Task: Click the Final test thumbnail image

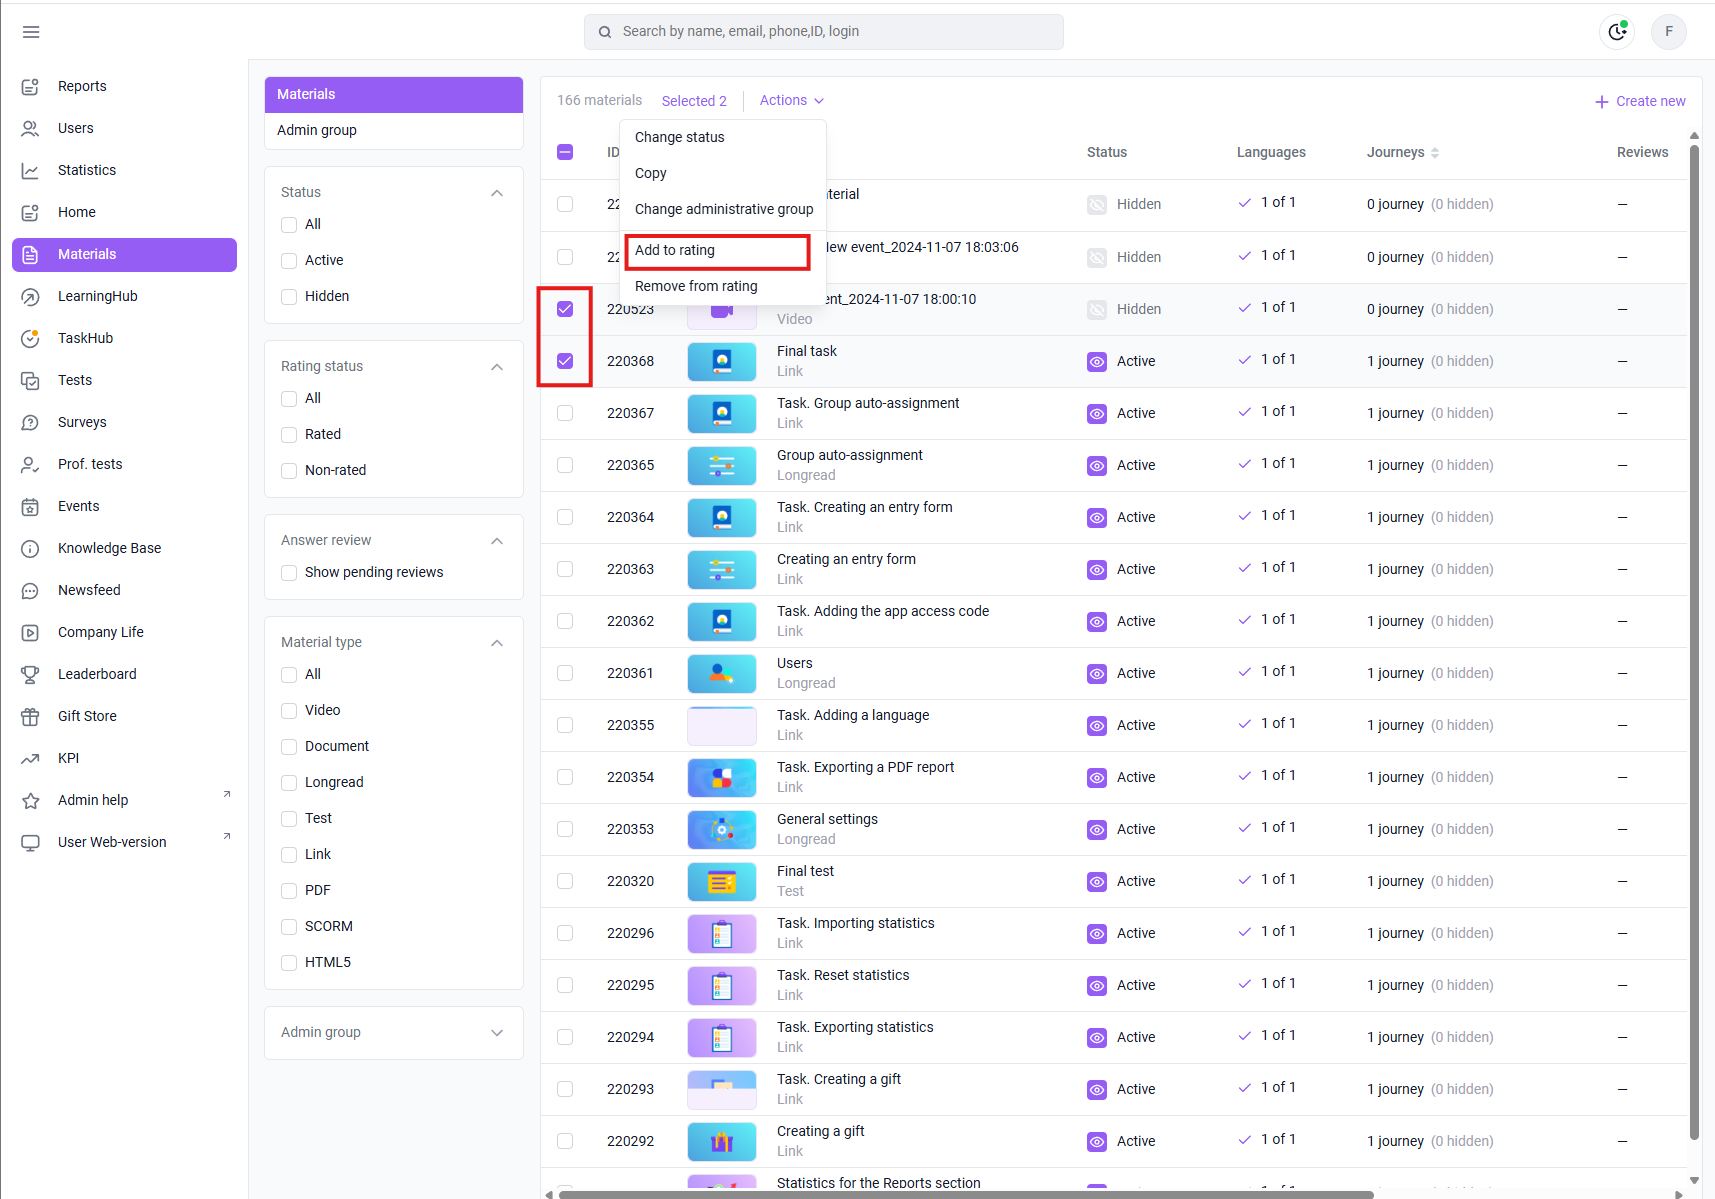Action: click(x=722, y=881)
